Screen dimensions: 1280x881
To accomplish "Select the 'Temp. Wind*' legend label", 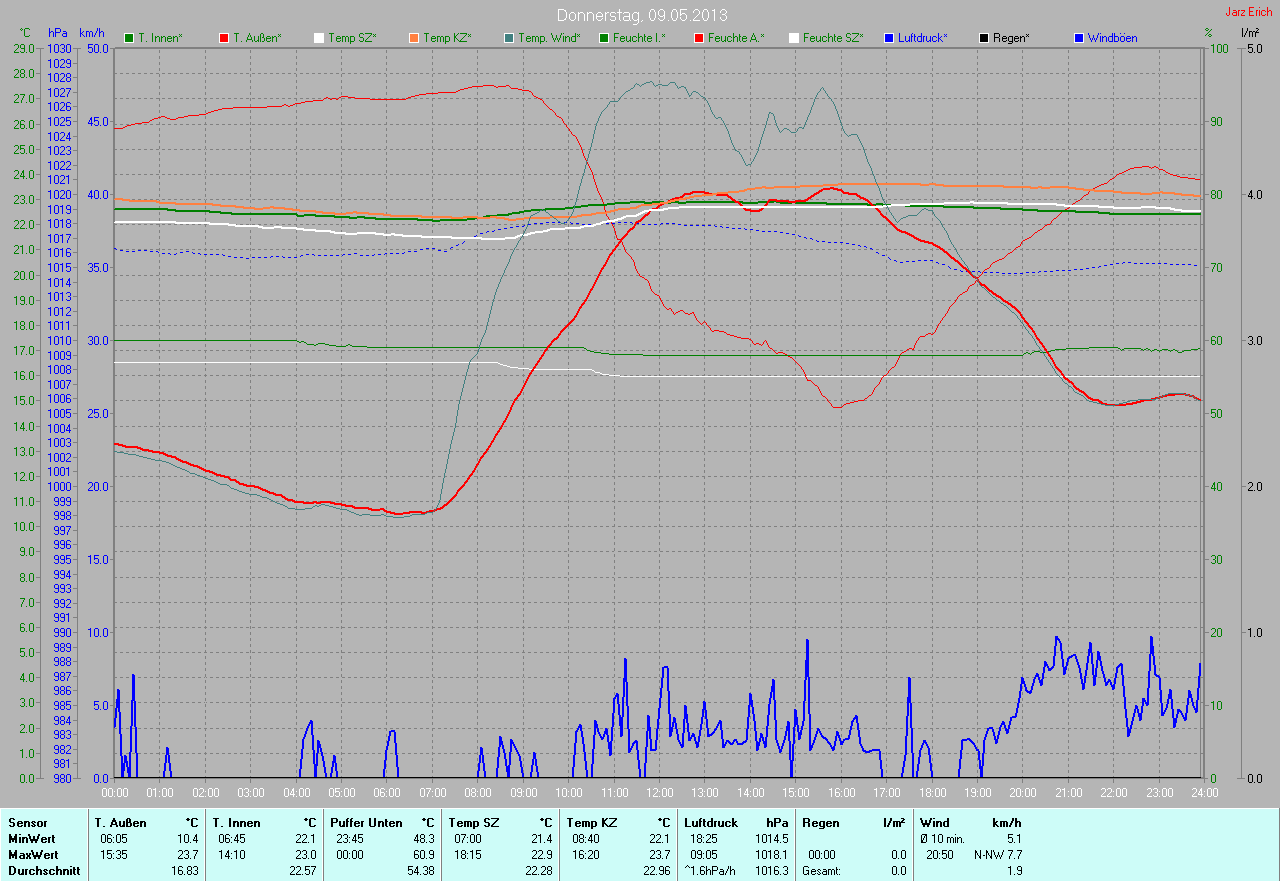I will coord(549,38).
